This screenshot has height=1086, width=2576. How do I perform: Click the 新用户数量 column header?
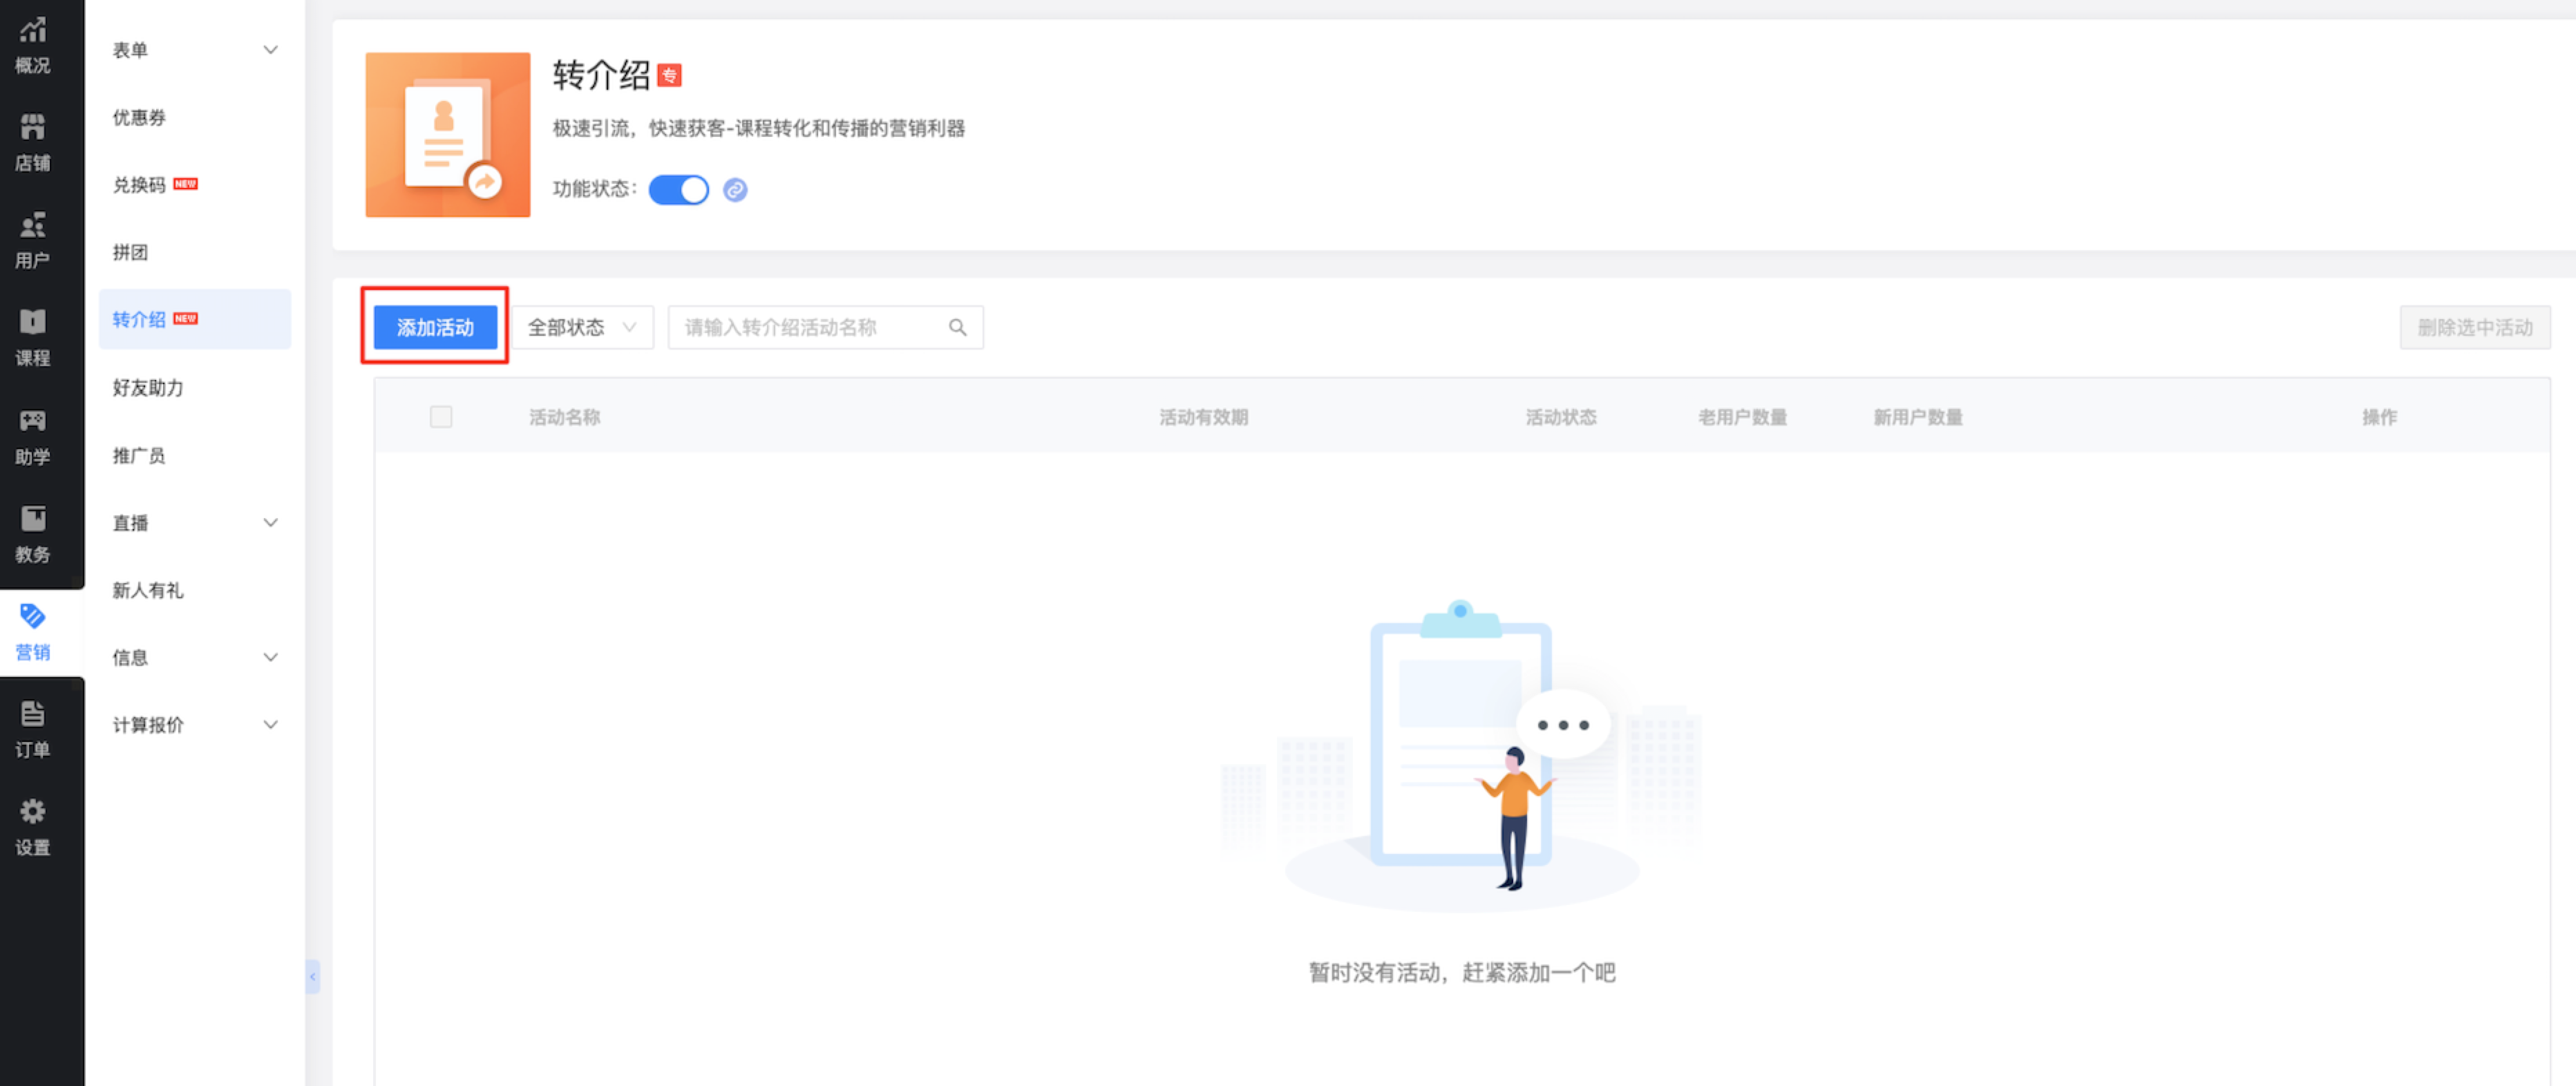tap(1917, 417)
